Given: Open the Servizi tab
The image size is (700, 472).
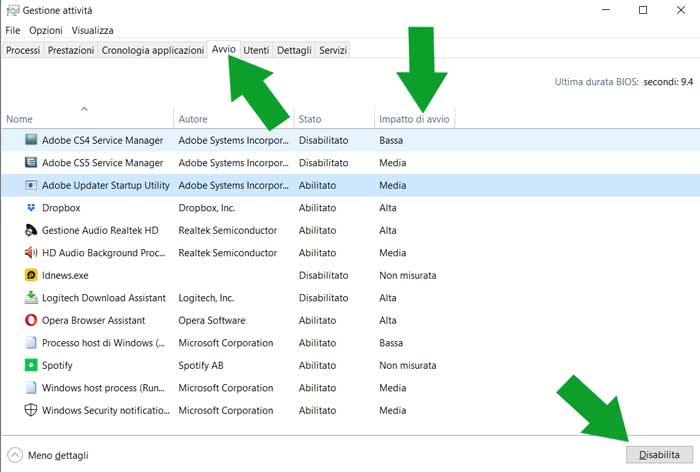Looking at the screenshot, I should coord(333,50).
